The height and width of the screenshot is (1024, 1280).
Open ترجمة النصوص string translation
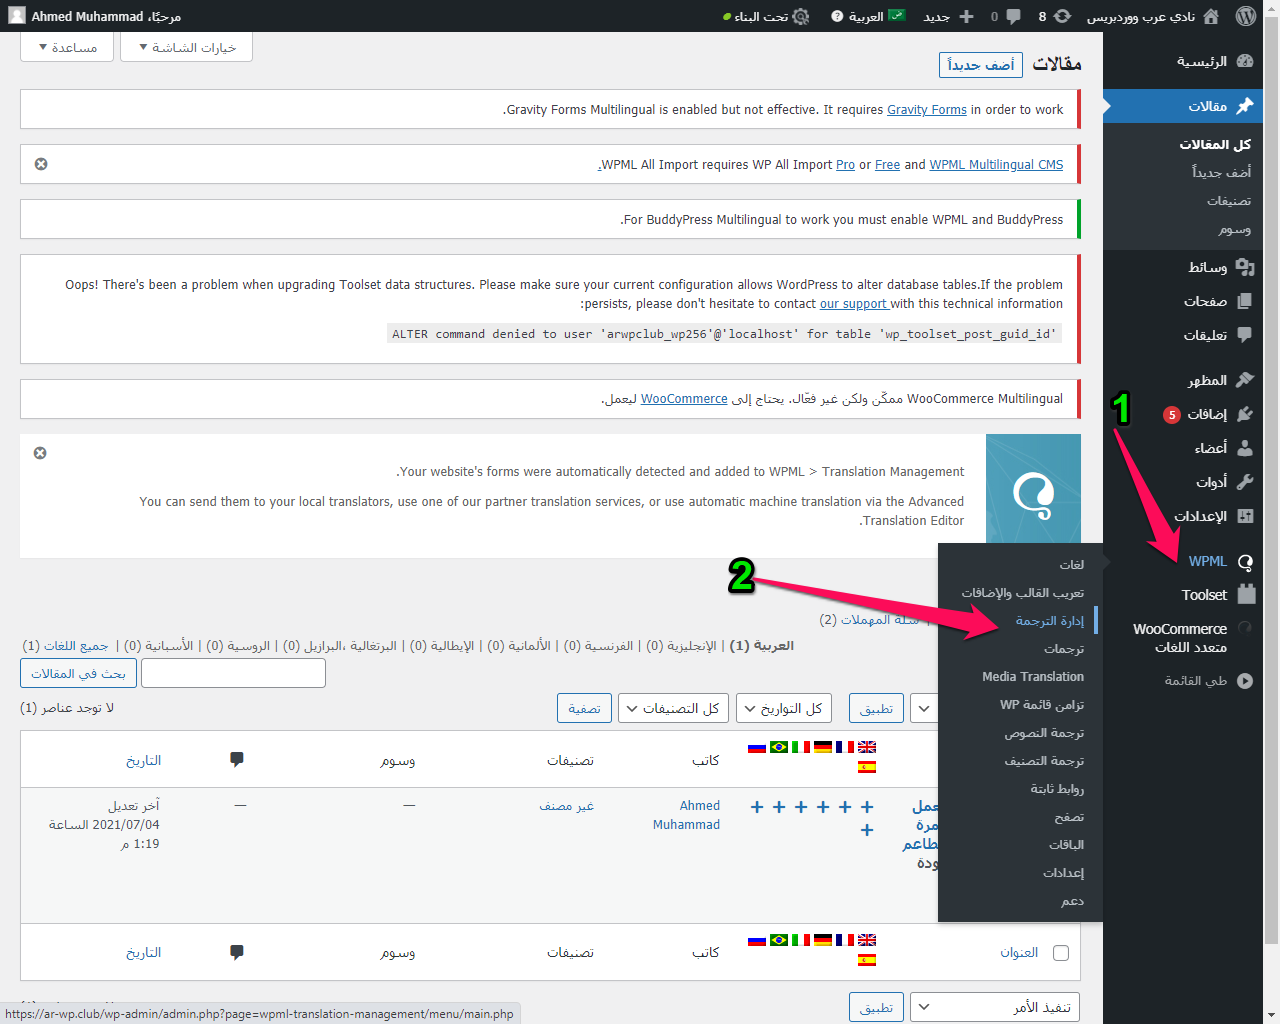1020,732
